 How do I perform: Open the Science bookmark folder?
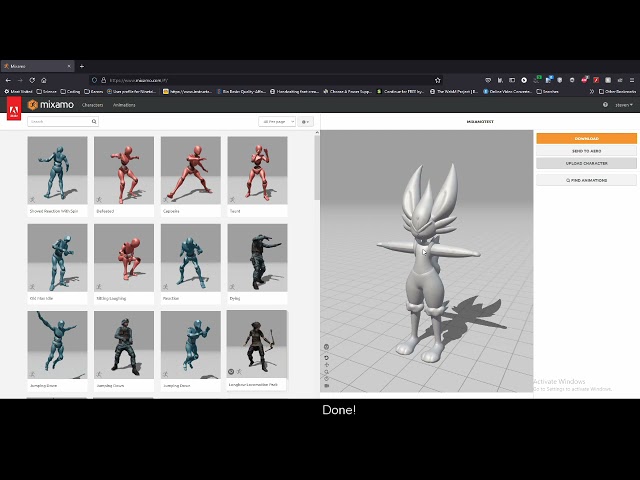47,91
